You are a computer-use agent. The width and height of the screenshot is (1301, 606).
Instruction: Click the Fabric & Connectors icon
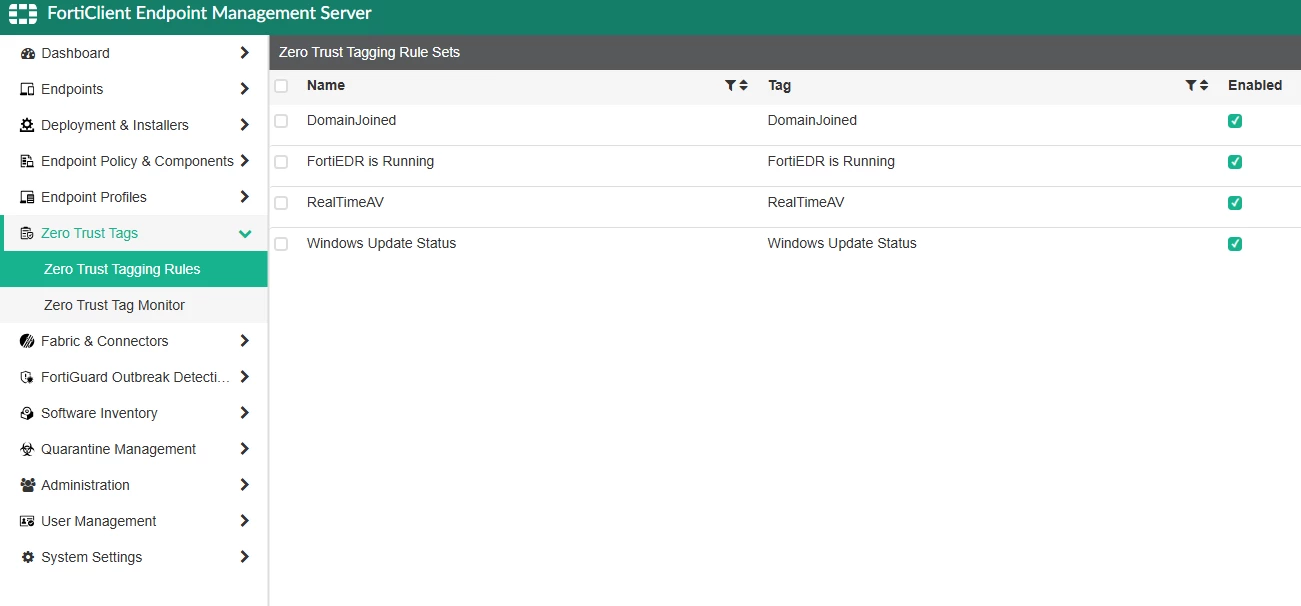pyautogui.click(x=28, y=341)
